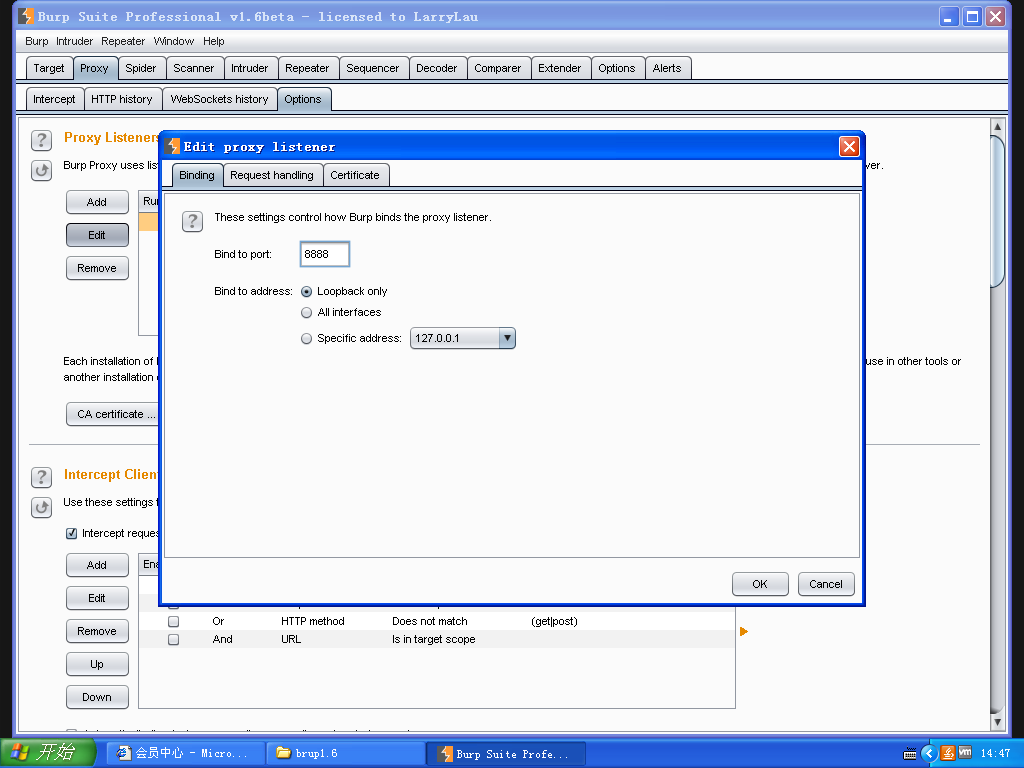Image resolution: width=1024 pixels, height=768 pixels.
Task: Click orange Sogou icon in system tray
Action: tap(948, 753)
